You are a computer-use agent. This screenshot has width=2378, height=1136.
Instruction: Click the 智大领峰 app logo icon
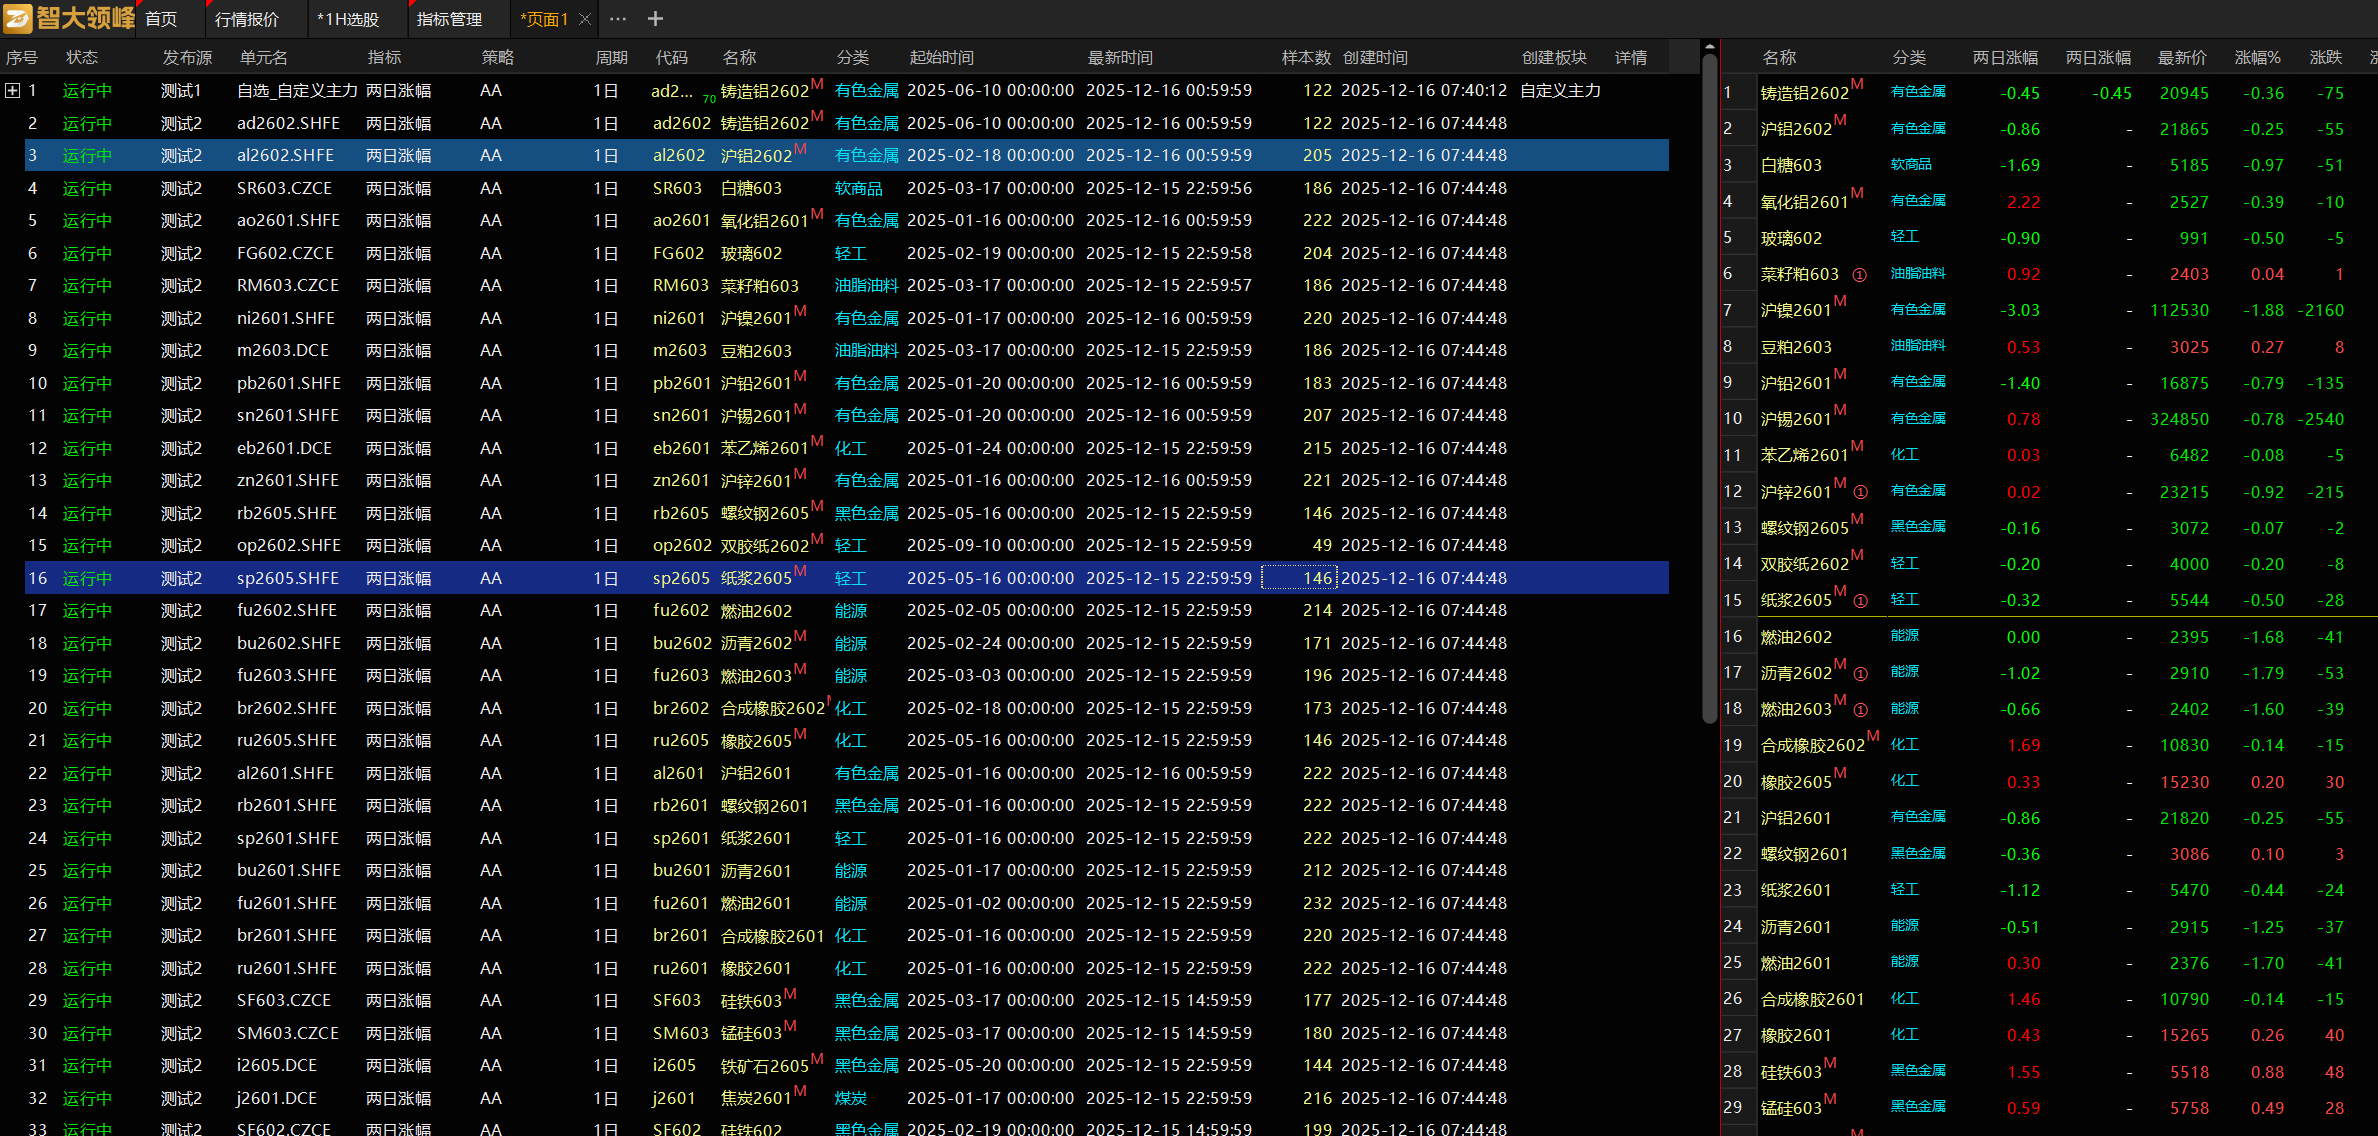[18, 18]
